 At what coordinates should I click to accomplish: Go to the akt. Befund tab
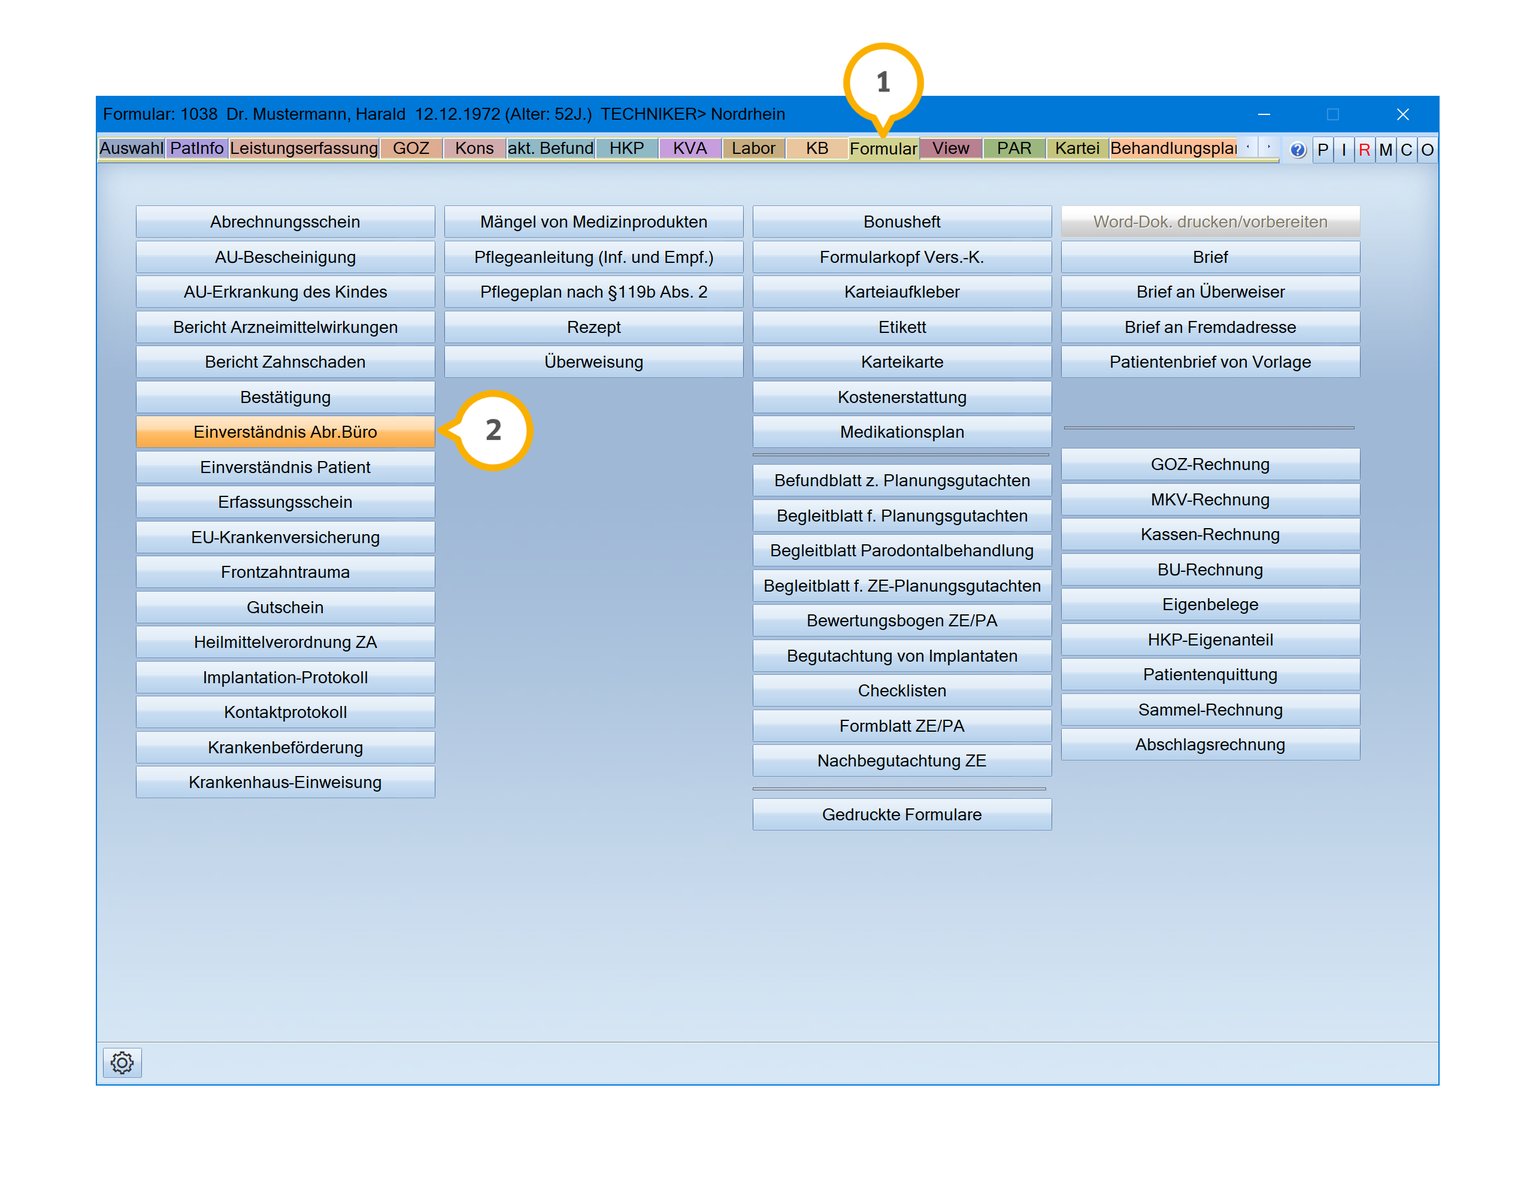550,148
